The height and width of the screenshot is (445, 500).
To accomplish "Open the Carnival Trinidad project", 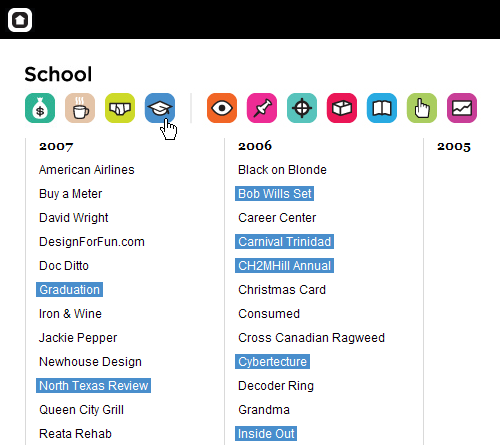I will [x=284, y=242].
